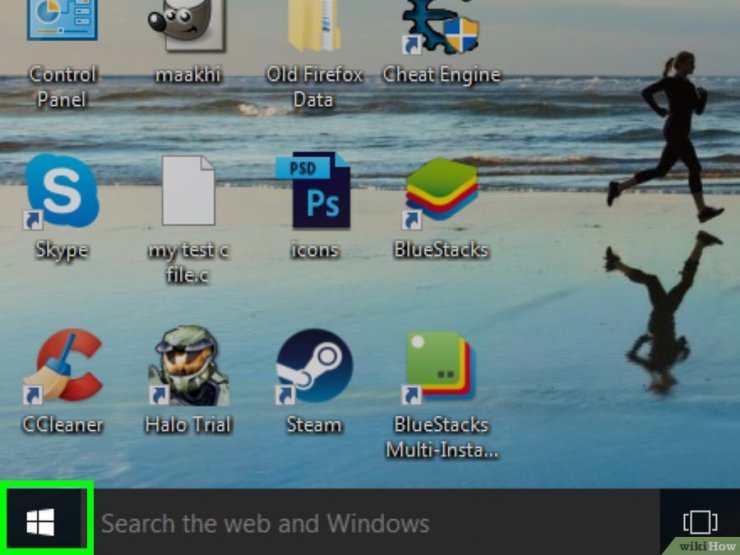The width and height of the screenshot is (740, 555).
Task: Select the BlueStacks Multi-Insta... label
Action: [441, 437]
